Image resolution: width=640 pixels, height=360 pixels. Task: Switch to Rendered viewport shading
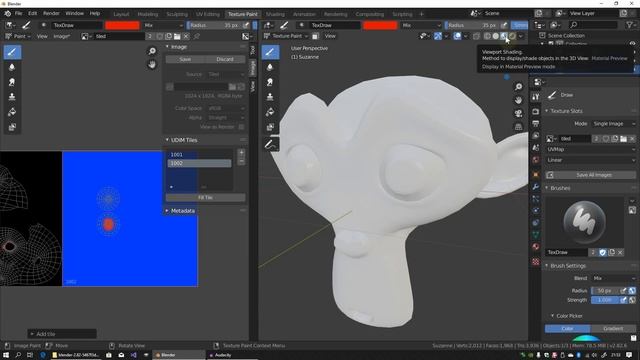tap(512, 36)
